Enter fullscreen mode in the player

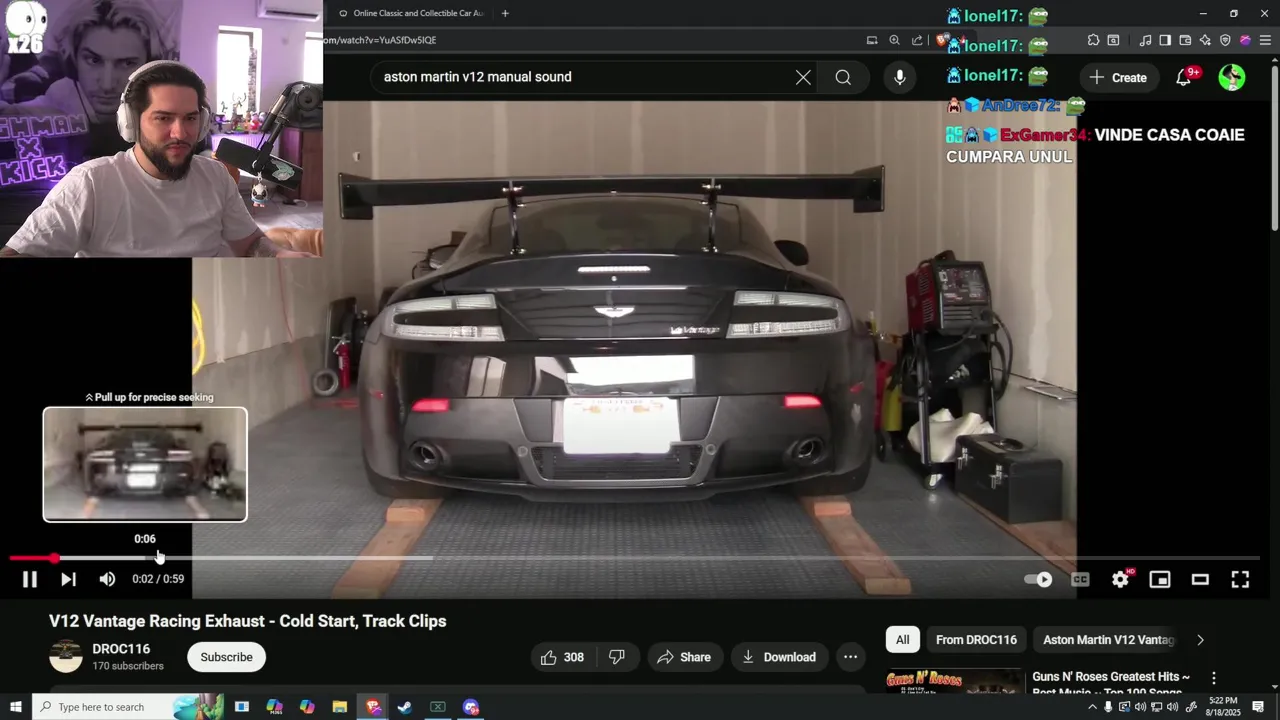[x=1240, y=579]
